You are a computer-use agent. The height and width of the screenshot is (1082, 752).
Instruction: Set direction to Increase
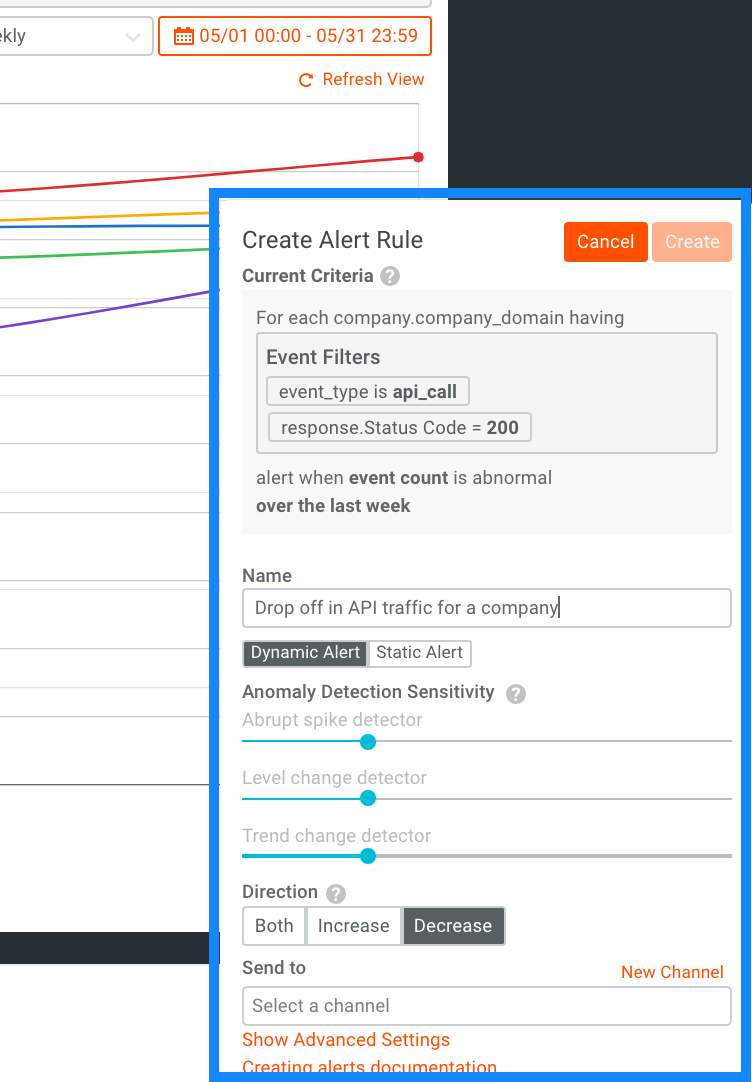click(353, 925)
